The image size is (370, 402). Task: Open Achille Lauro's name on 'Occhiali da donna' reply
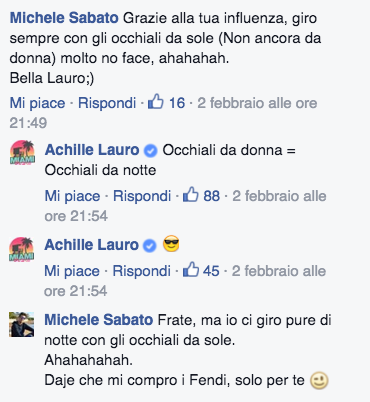[92, 150]
